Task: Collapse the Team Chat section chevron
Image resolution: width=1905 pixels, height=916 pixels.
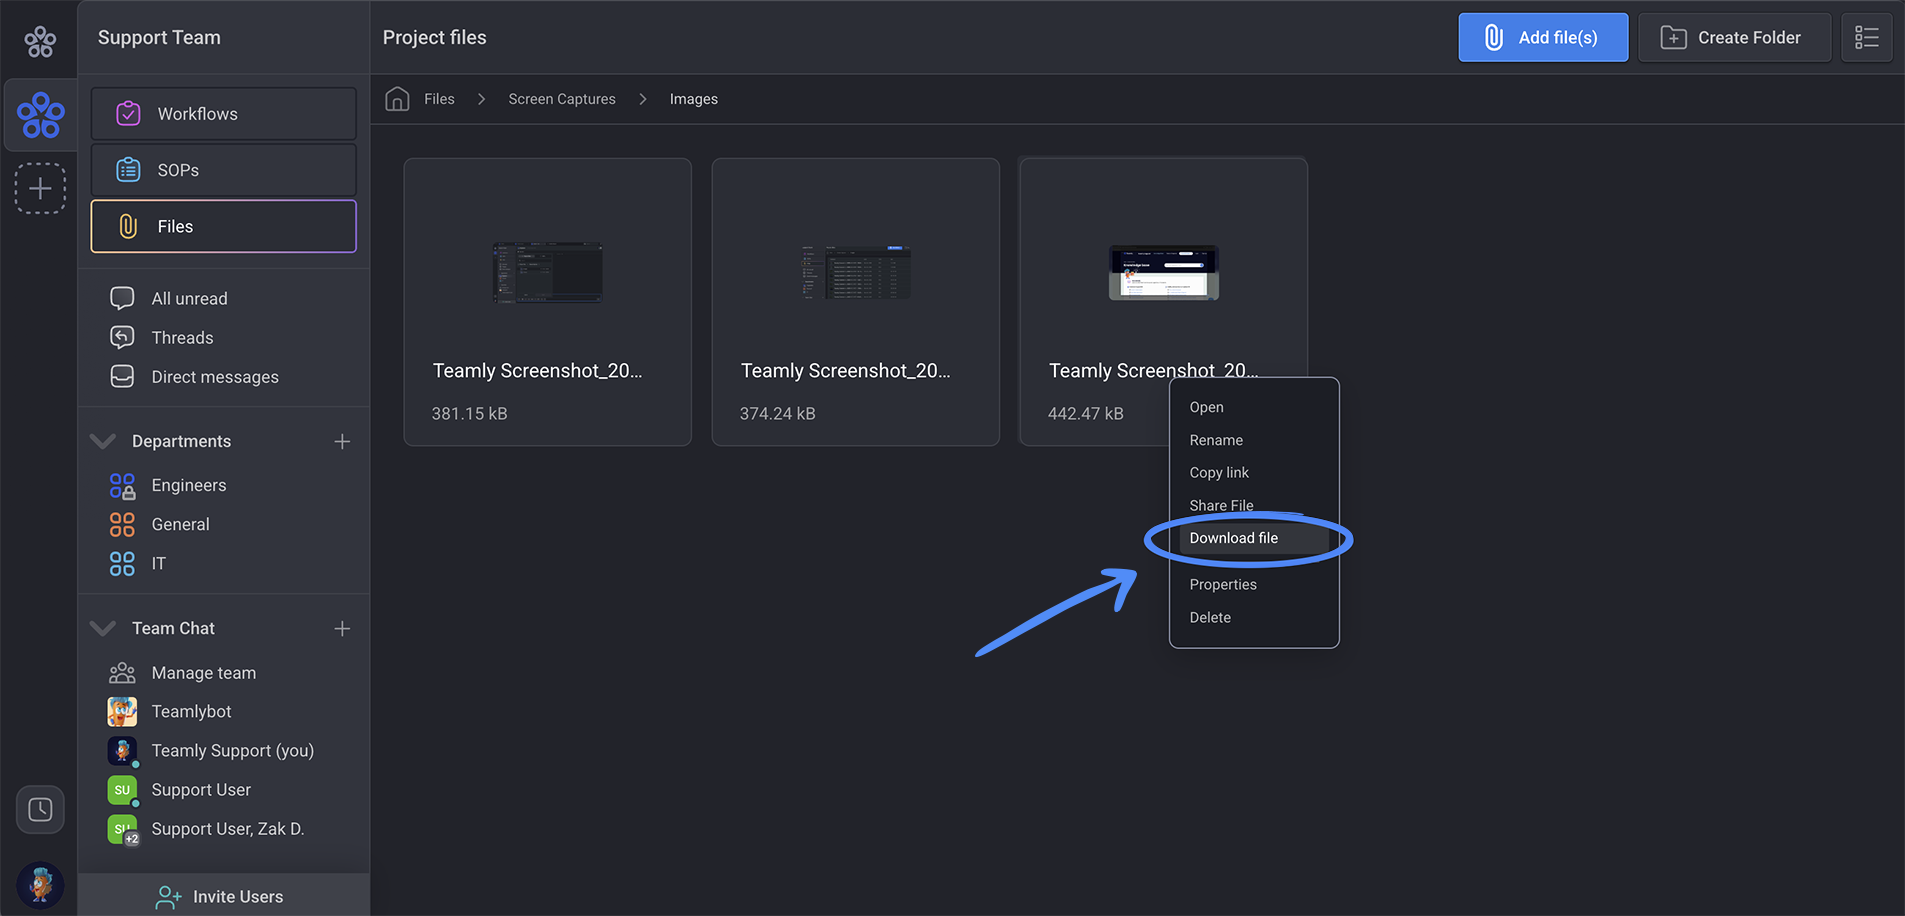Action: coord(102,628)
